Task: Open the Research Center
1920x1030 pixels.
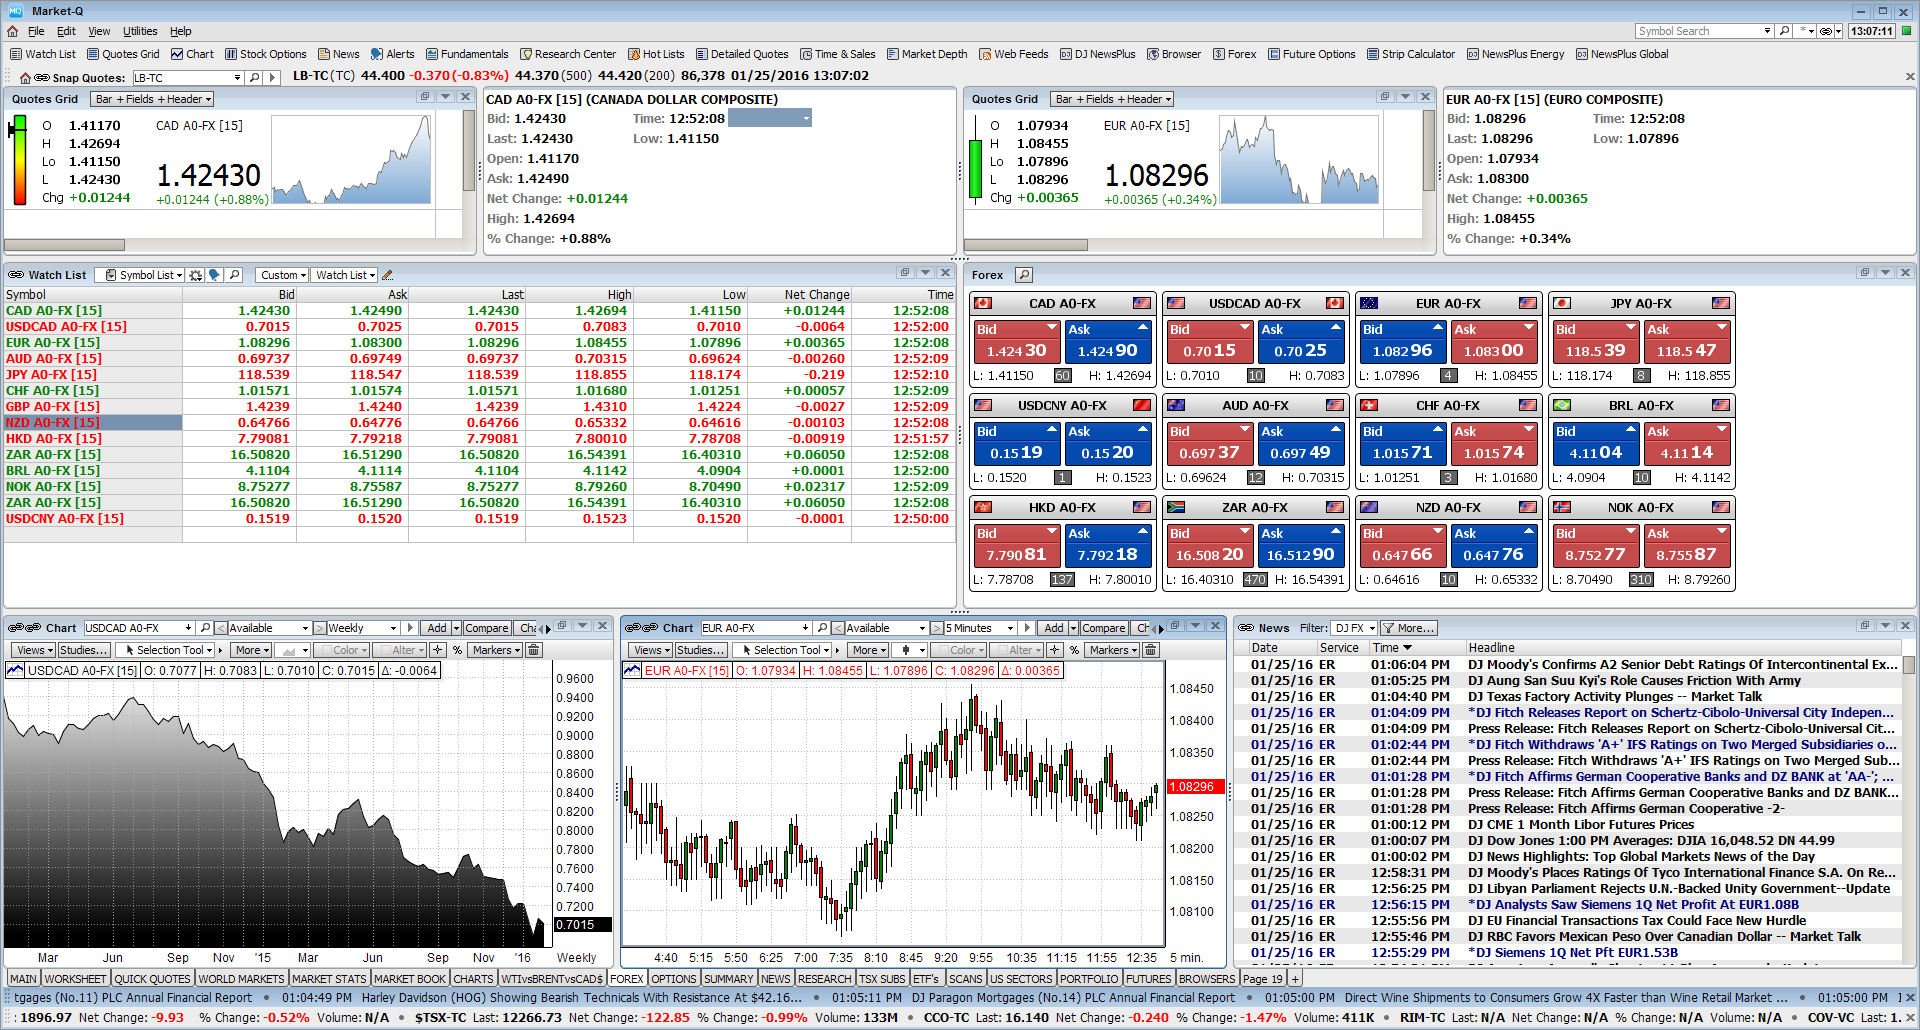Action: coord(568,54)
